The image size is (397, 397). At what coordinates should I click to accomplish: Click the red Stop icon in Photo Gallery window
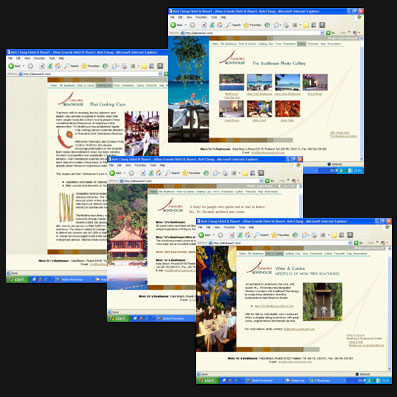coord(204,25)
